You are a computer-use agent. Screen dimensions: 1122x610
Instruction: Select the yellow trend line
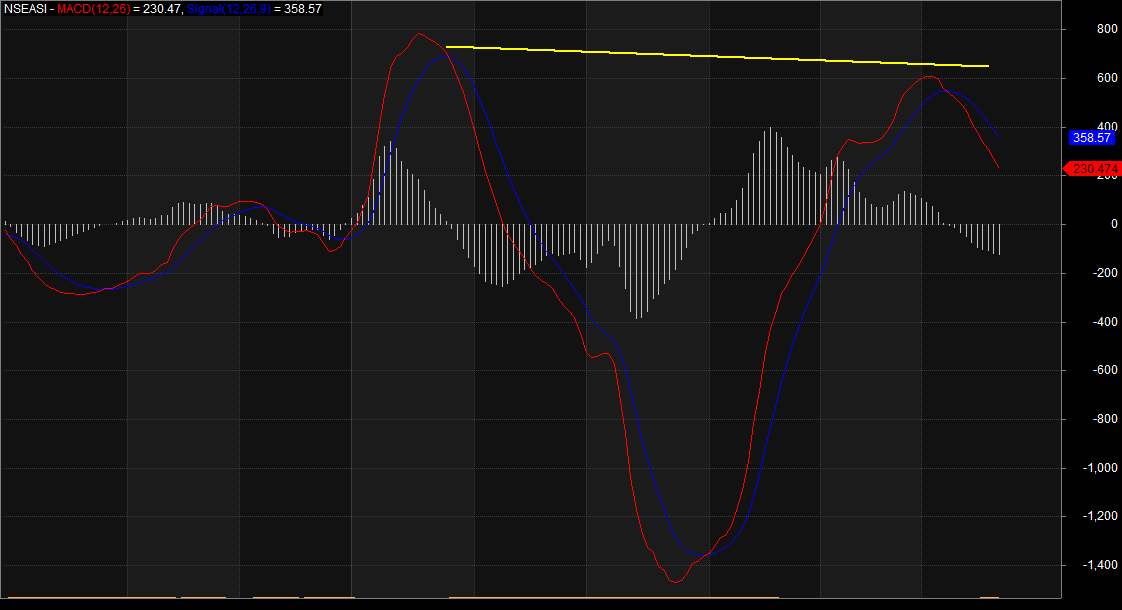tap(717, 57)
